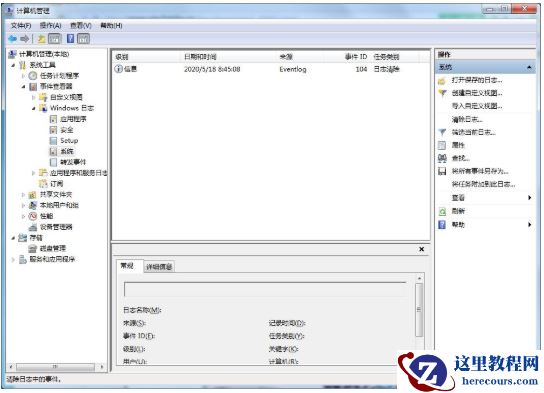Collapse the 系统工具 tree node
The width and height of the screenshot is (544, 393).
[13, 65]
